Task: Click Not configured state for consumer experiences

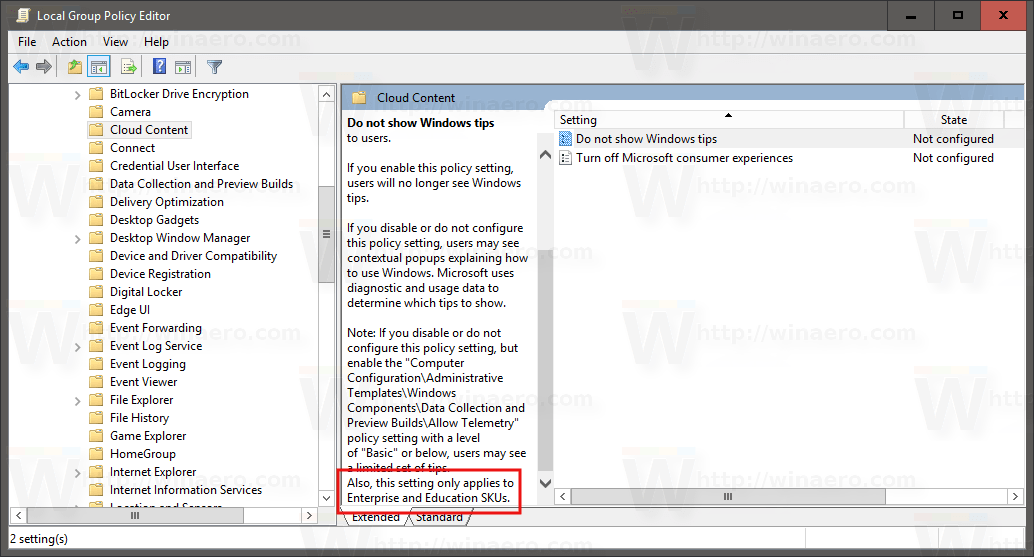Action: click(x=953, y=158)
